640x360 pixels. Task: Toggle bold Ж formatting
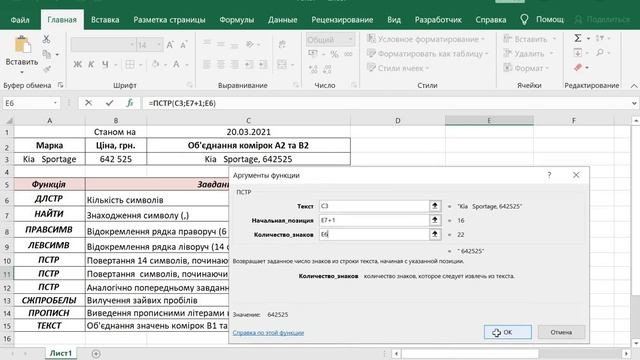tap(77, 64)
